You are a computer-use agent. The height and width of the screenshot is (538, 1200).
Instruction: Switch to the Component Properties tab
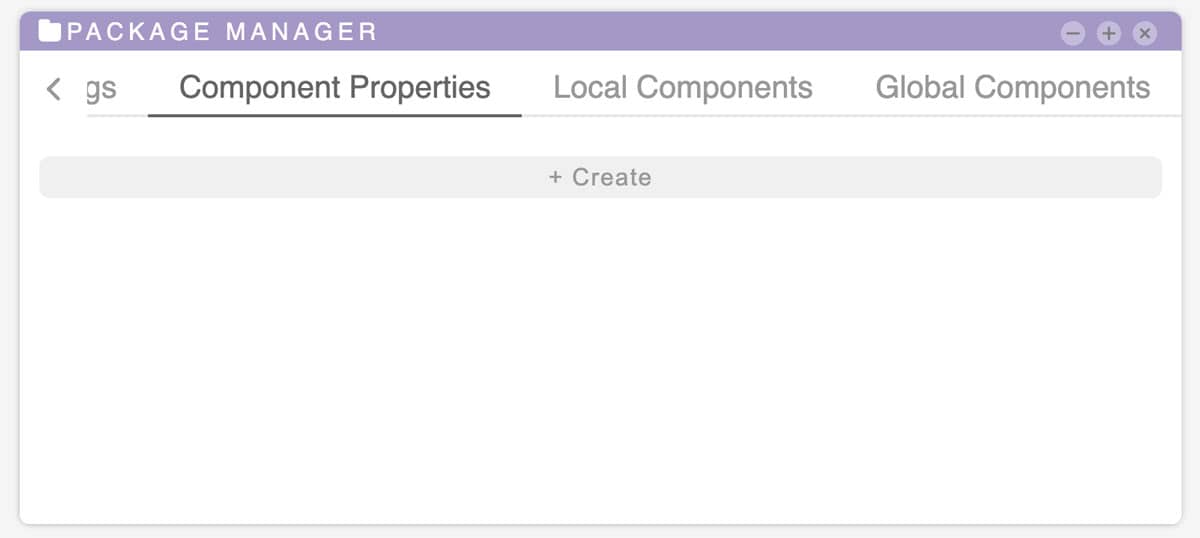pos(335,88)
